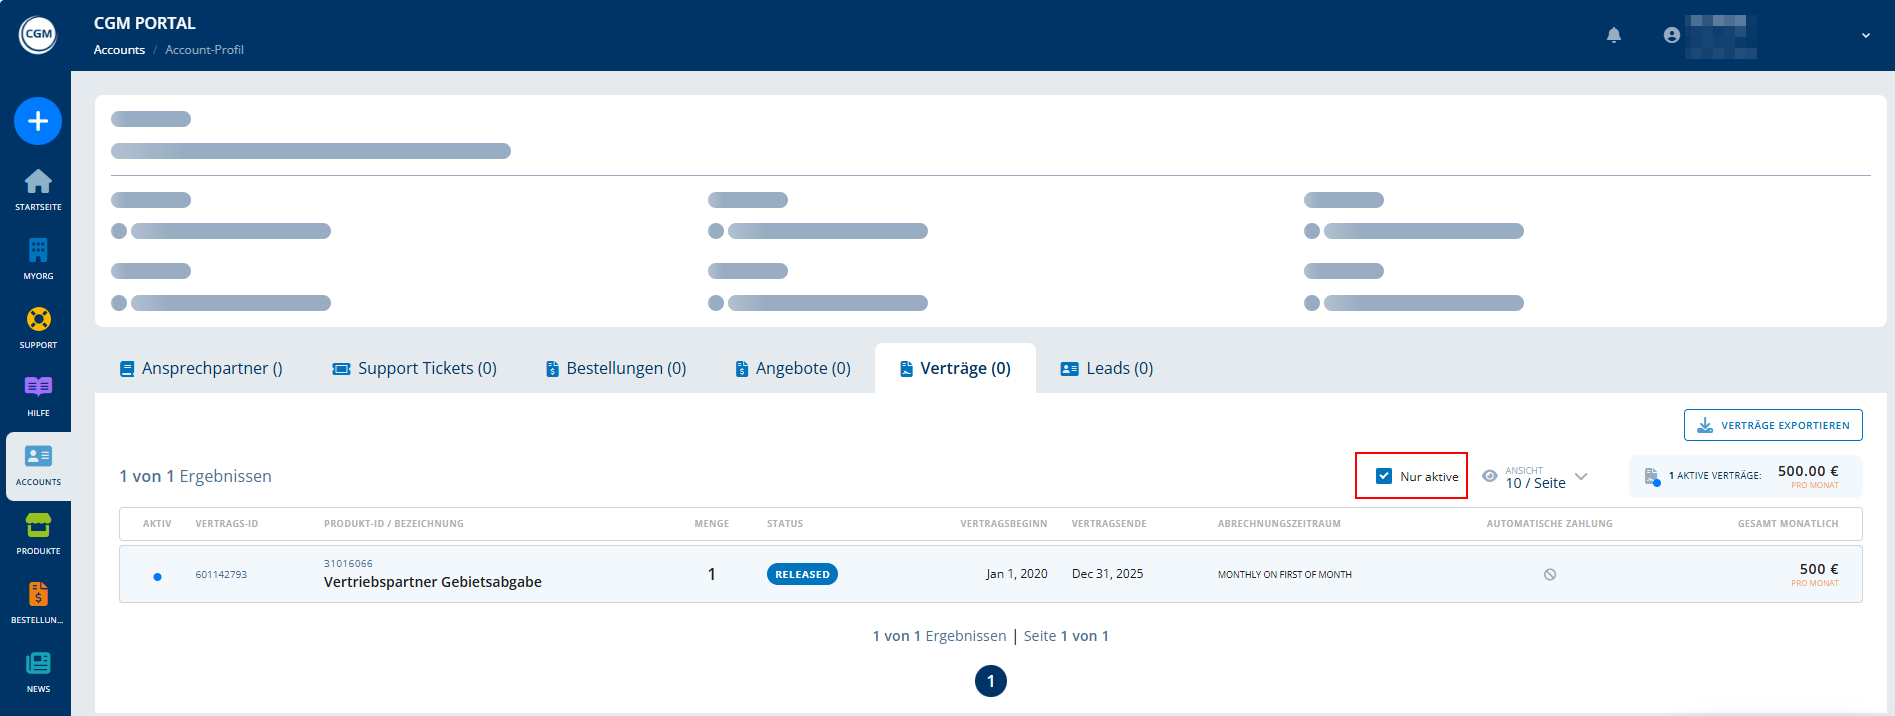Click 500.00 € active contracts summary
Screen dimensions: 1895x716
pos(1808,471)
